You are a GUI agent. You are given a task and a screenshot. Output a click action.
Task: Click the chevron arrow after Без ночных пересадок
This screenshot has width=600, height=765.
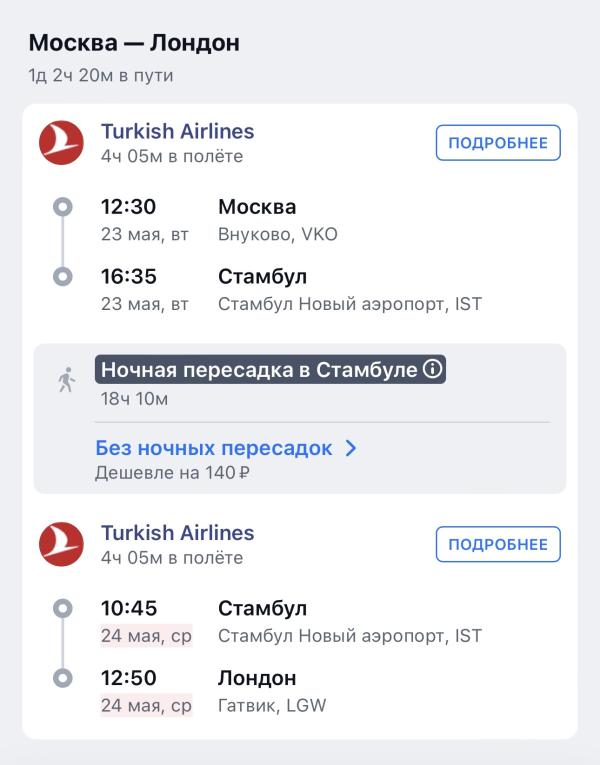tap(351, 448)
